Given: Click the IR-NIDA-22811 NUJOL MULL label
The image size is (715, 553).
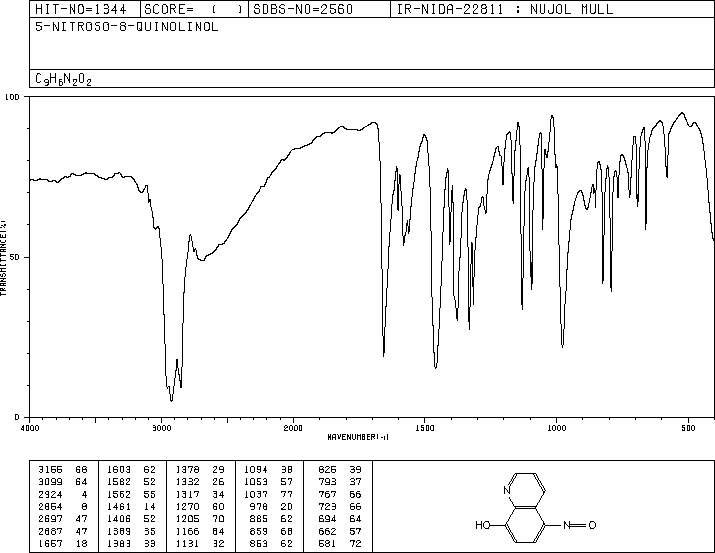Looking at the screenshot, I should click(x=505, y=9).
